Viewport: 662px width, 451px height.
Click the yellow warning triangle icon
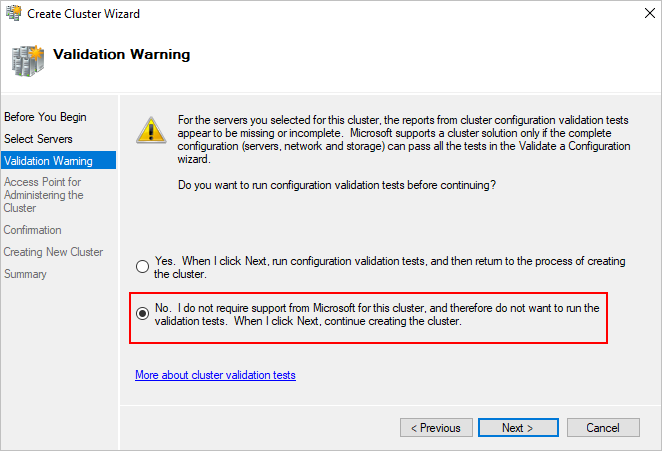click(x=151, y=130)
